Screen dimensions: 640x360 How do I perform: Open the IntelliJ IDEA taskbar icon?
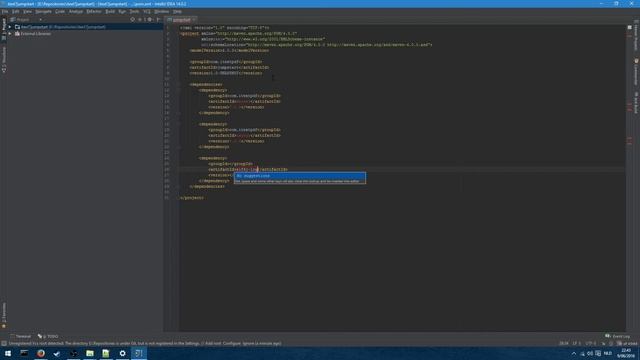click(139, 353)
